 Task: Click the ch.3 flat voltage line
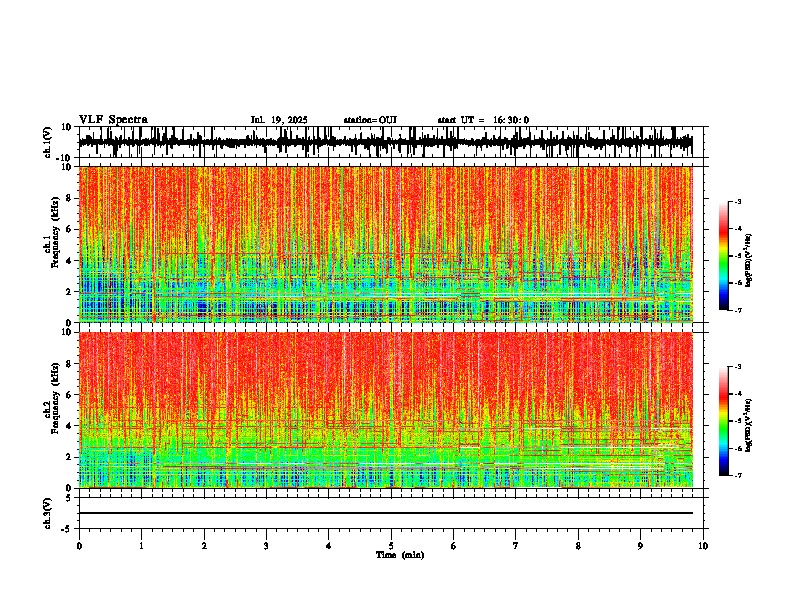tap(385, 513)
